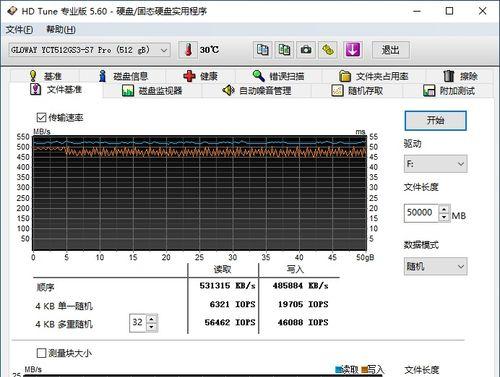The image size is (500, 377).
Task: Click the transfer rate benchmark graph
Action: (199, 193)
